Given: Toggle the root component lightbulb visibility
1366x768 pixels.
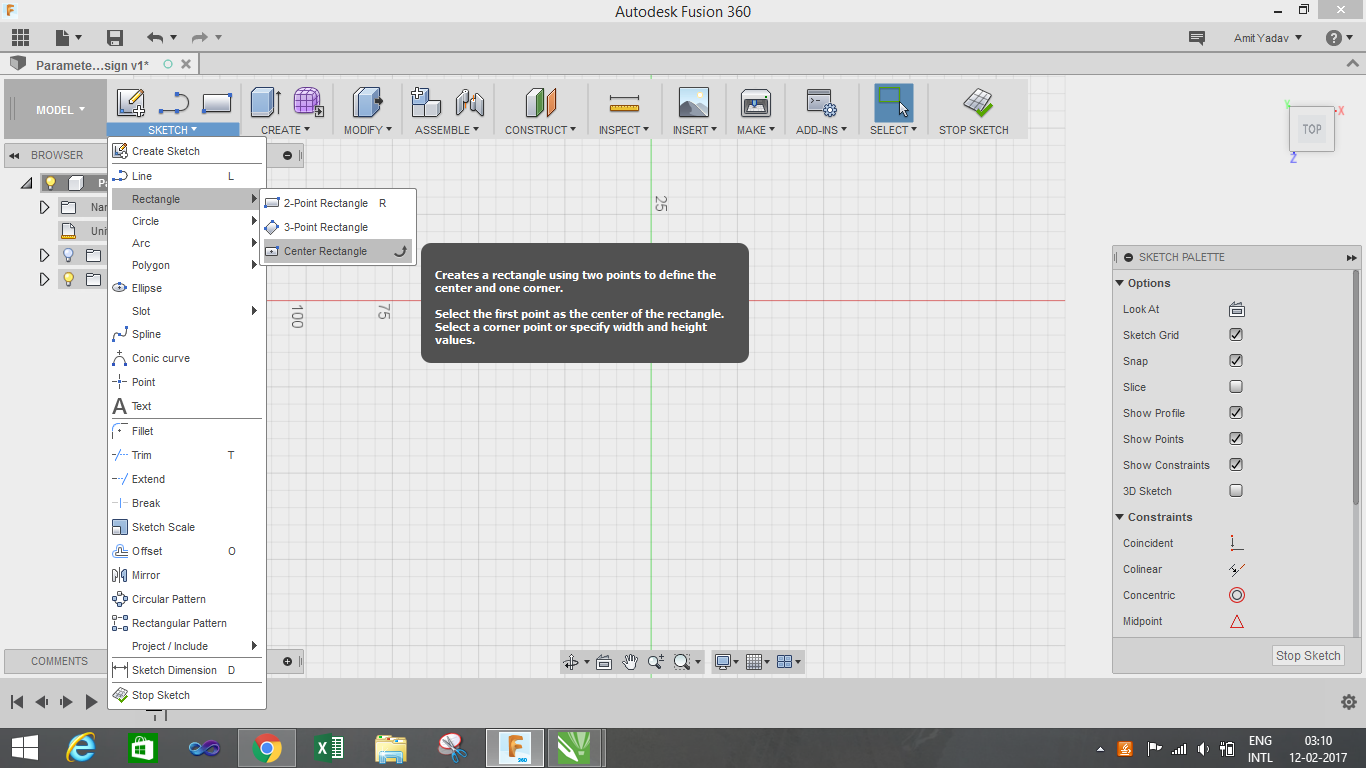Looking at the screenshot, I should point(50,183).
